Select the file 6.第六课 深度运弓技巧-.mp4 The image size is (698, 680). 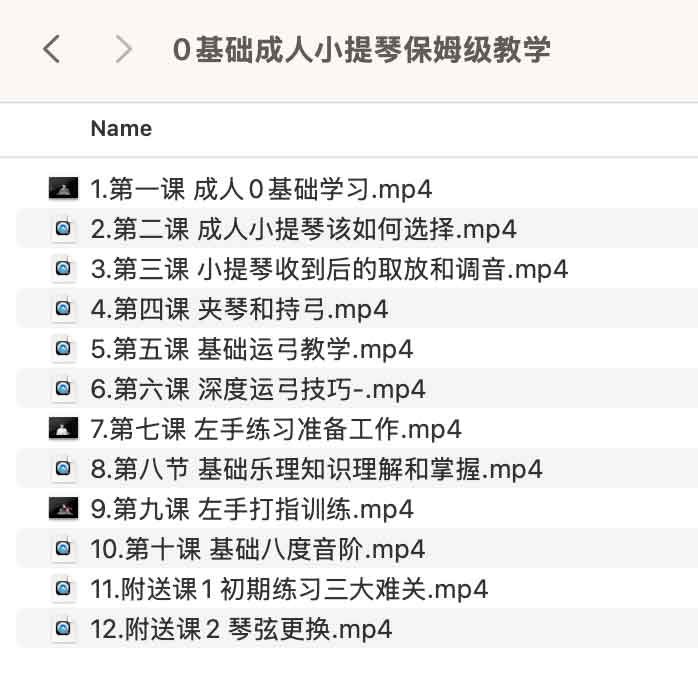point(258,389)
